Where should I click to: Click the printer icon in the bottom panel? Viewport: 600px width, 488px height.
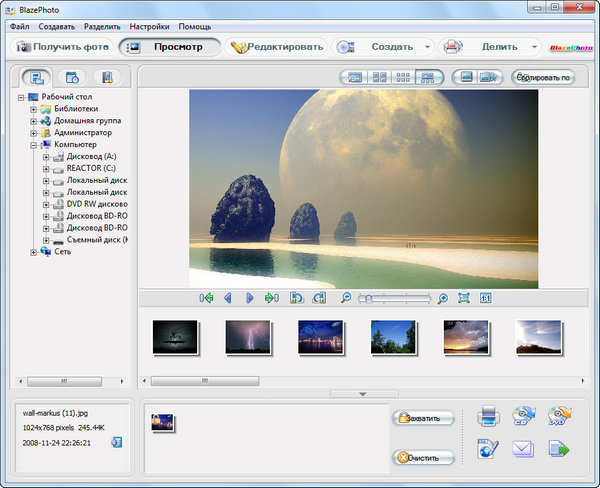488,415
